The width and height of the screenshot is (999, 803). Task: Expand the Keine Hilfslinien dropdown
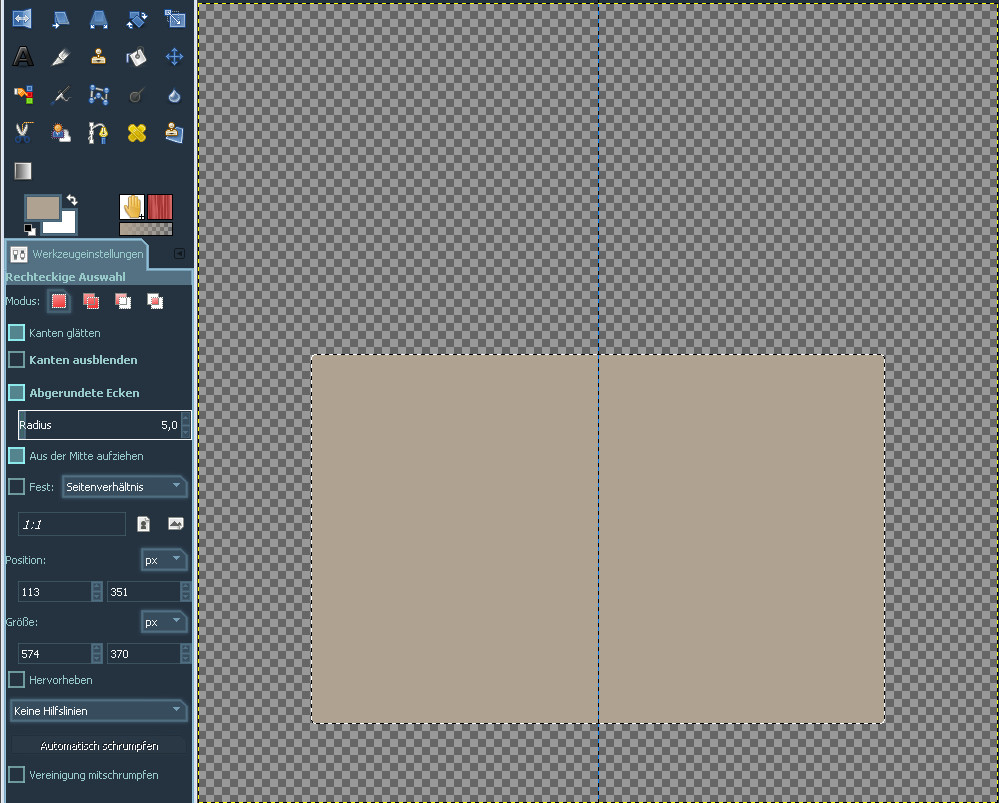tap(98, 711)
